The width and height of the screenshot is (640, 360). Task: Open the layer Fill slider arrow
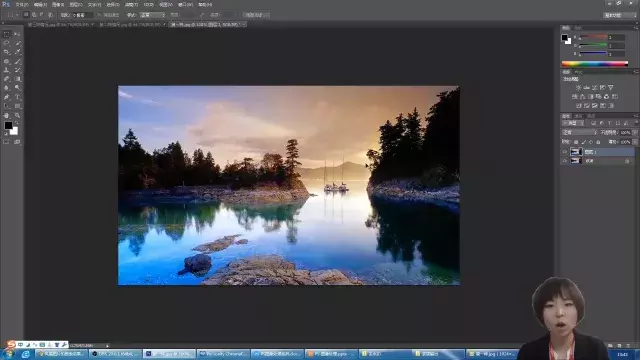[635, 142]
